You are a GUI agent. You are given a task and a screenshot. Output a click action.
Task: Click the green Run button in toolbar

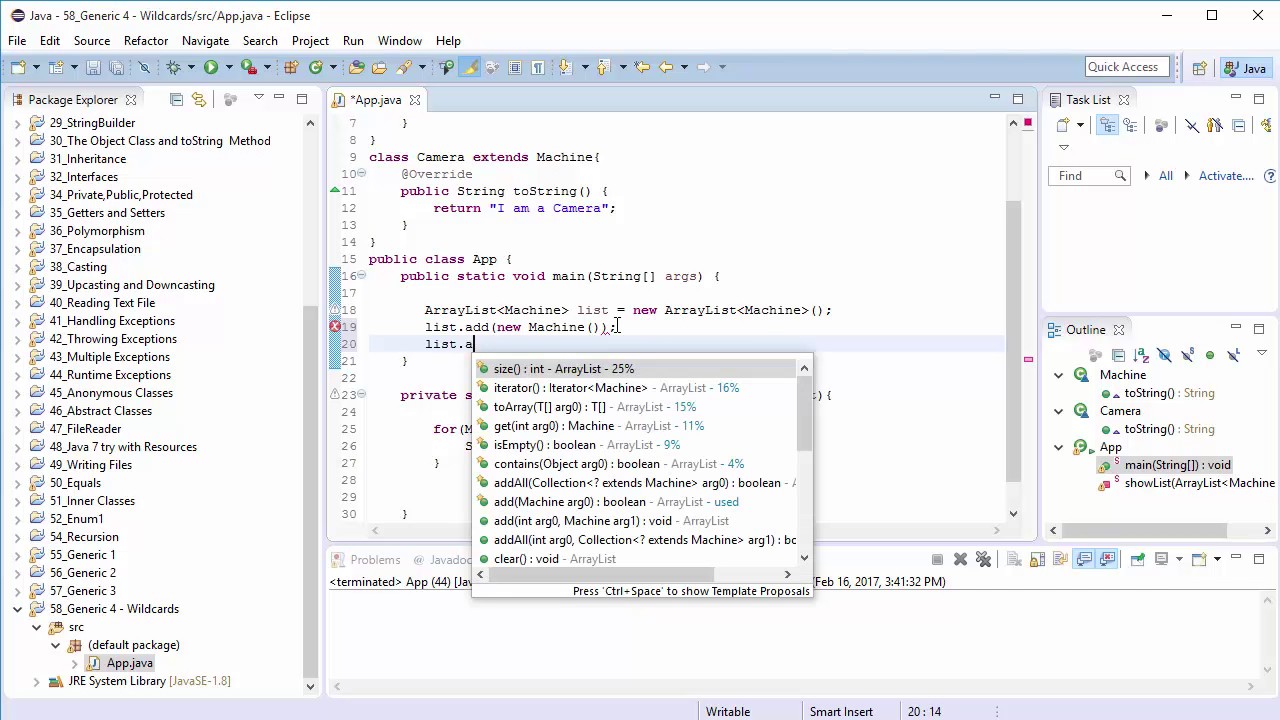211,67
